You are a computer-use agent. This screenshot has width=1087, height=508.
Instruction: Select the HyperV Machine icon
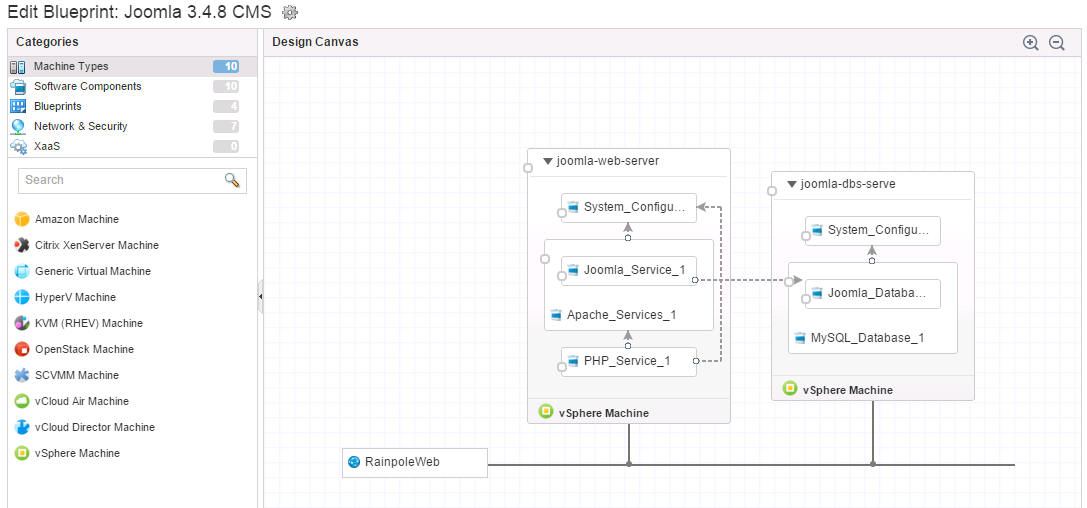tap(22, 297)
